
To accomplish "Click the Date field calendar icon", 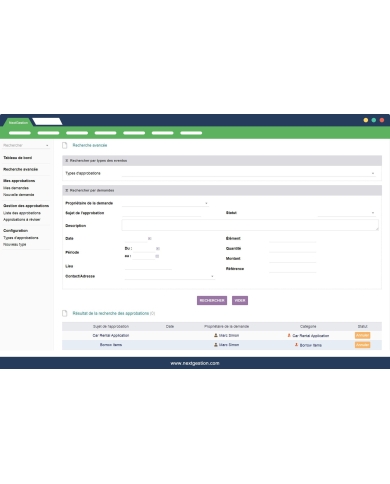I will (x=149, y=239).
